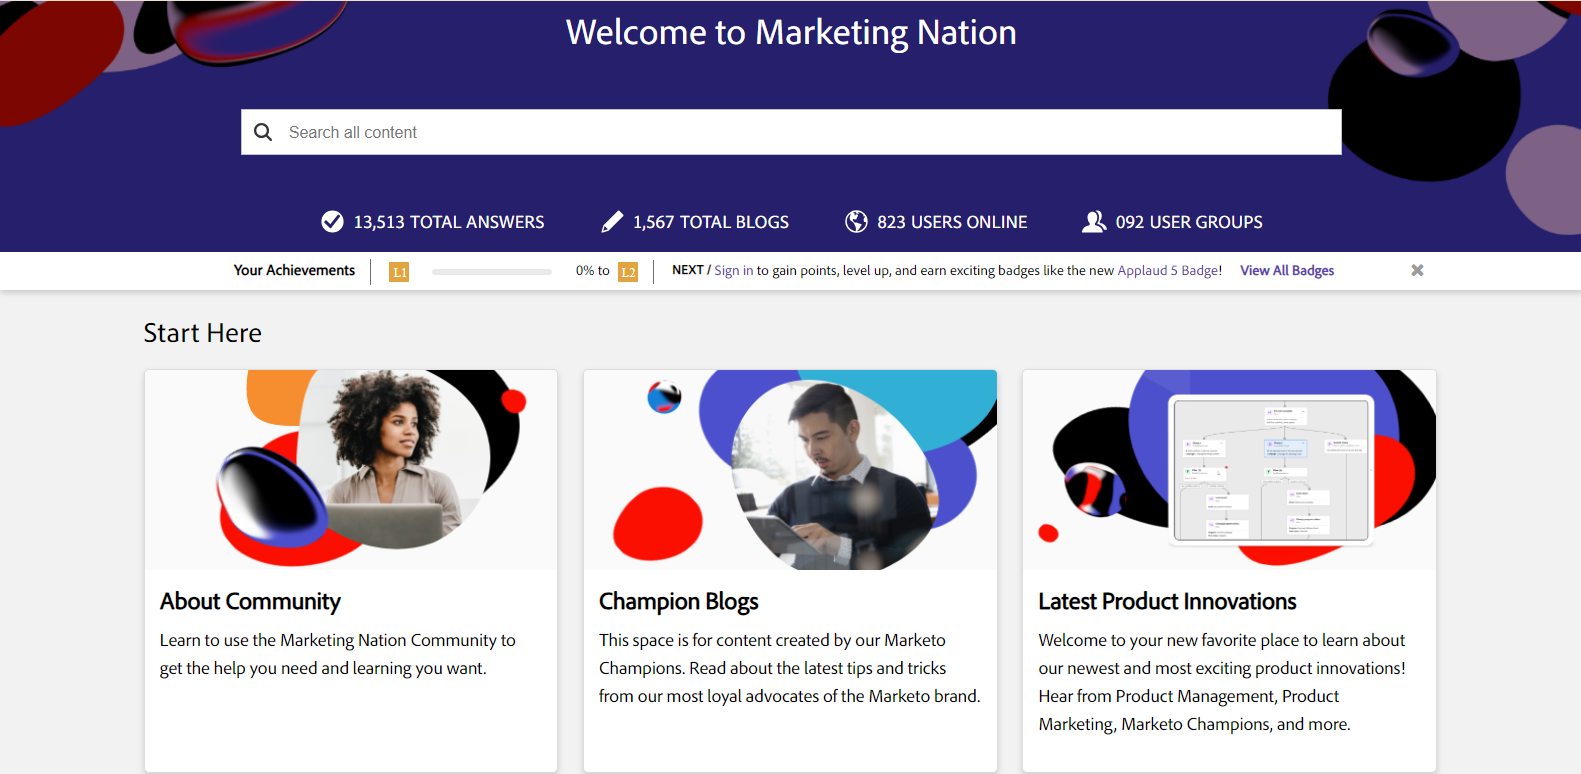Open View All Badges link
Image resolution: width=1581 pixels, height=774 pixels.
(x=1287, y=271)
